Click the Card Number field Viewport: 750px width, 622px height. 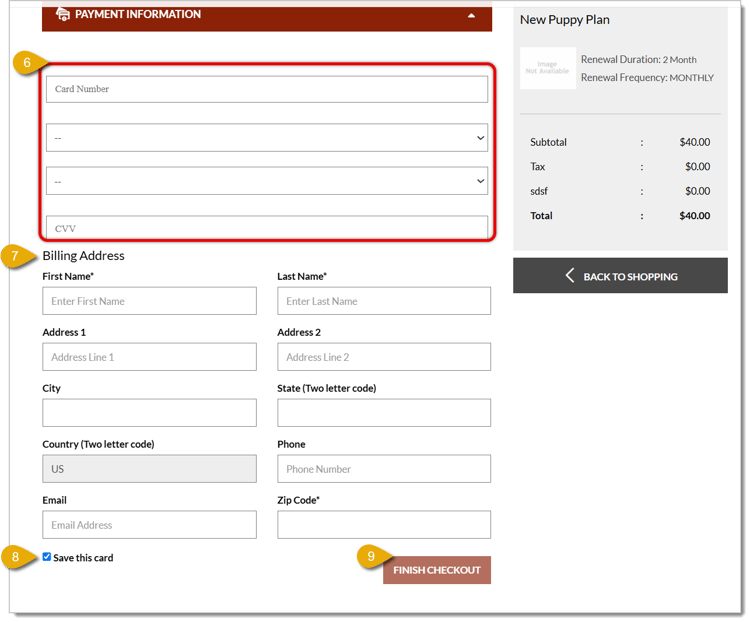pos(266,89)
